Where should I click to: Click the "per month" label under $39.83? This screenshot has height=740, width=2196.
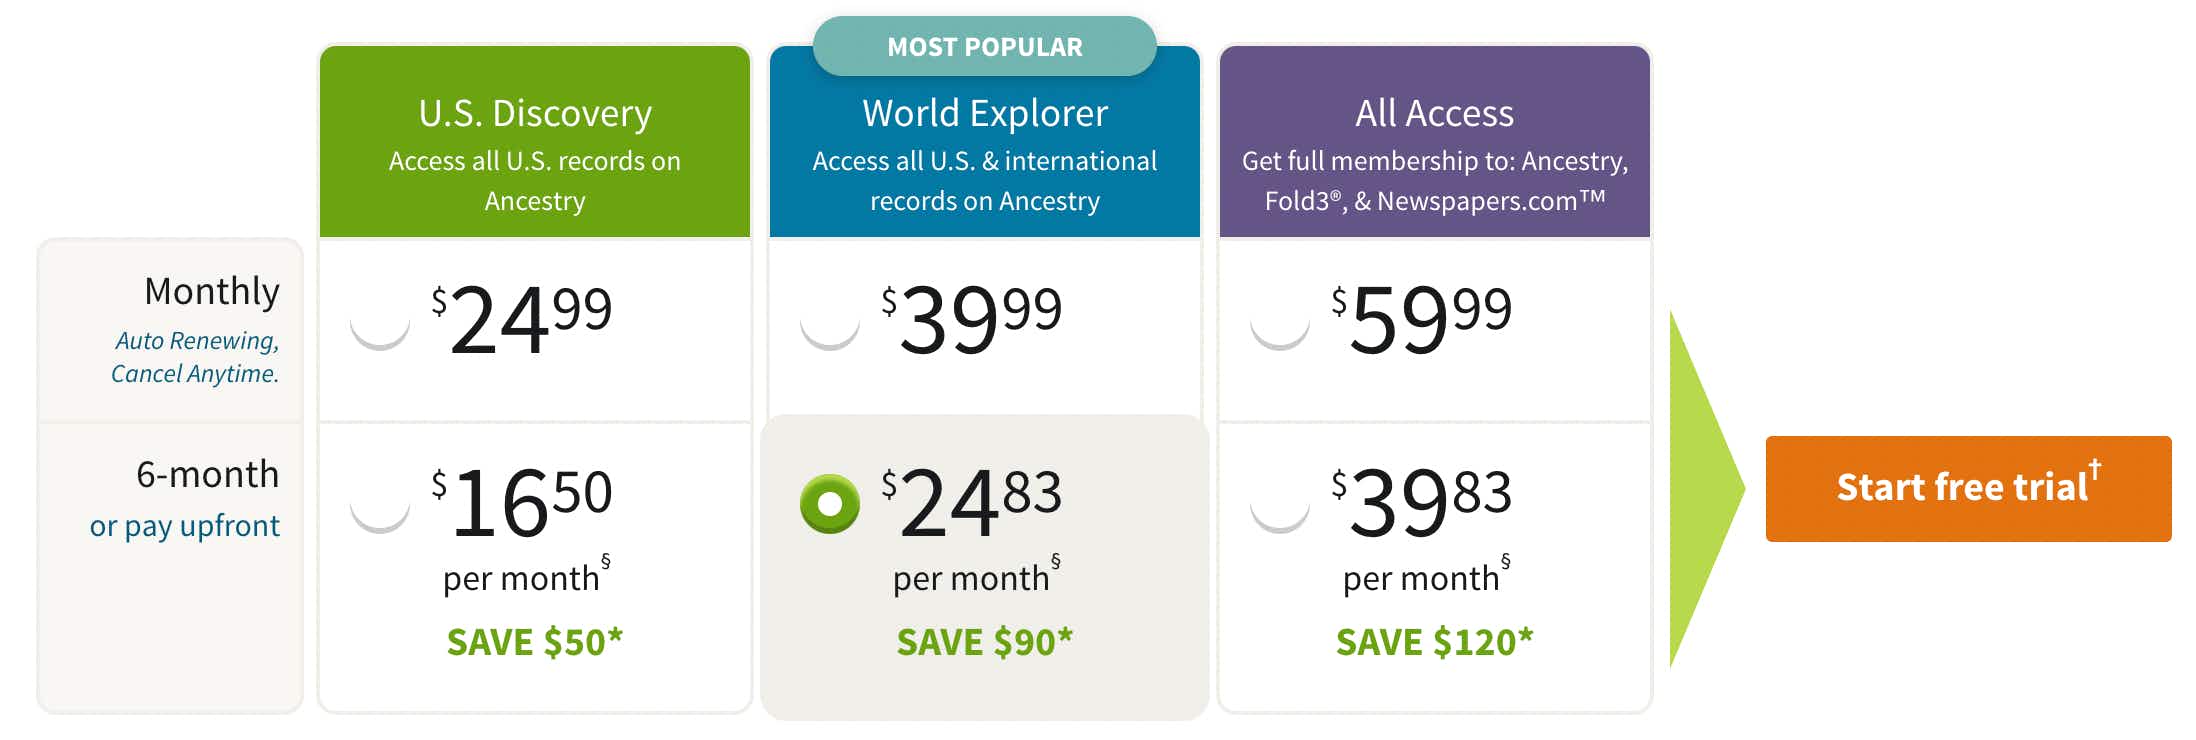click(1421, 578)
